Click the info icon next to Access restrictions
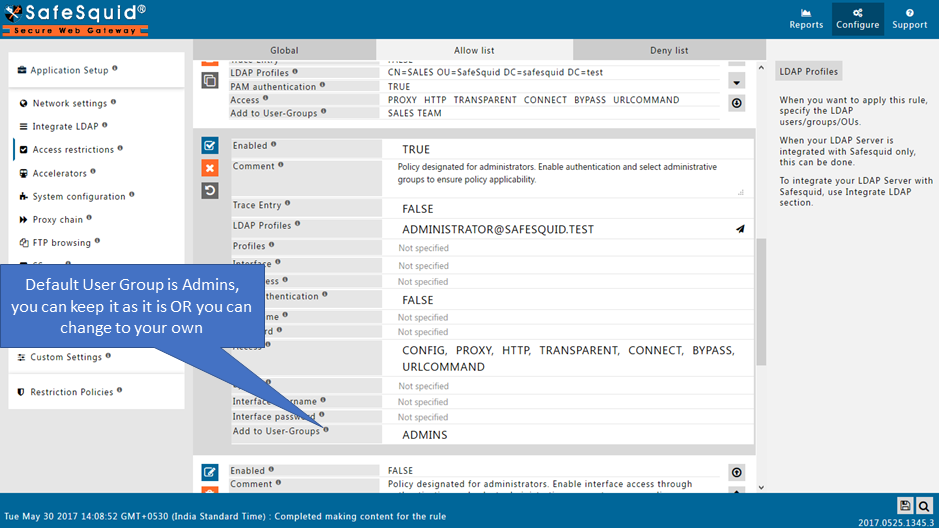939x528 pixels. click(120, 148)
